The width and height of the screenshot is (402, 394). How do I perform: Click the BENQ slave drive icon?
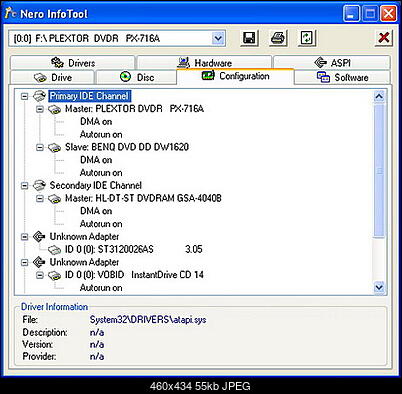(54, 147)
